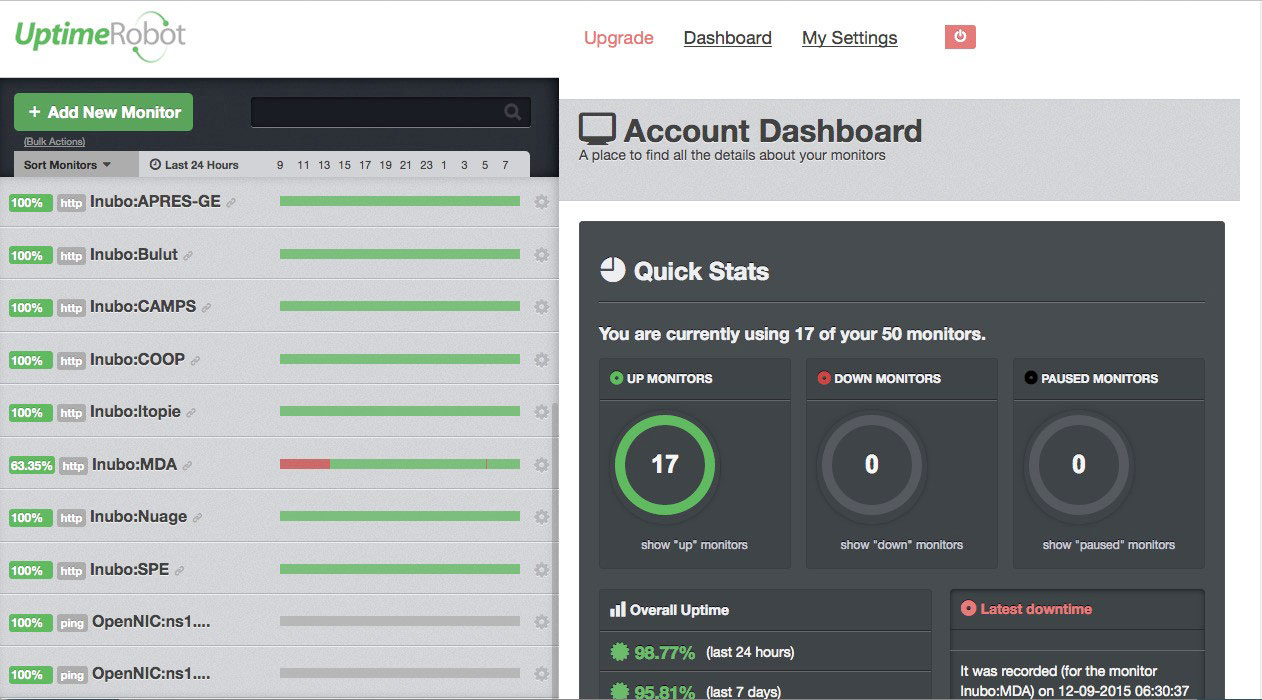
Task: Click the red power logout icon
Action: pyautogui.click(x=959, y=37)
